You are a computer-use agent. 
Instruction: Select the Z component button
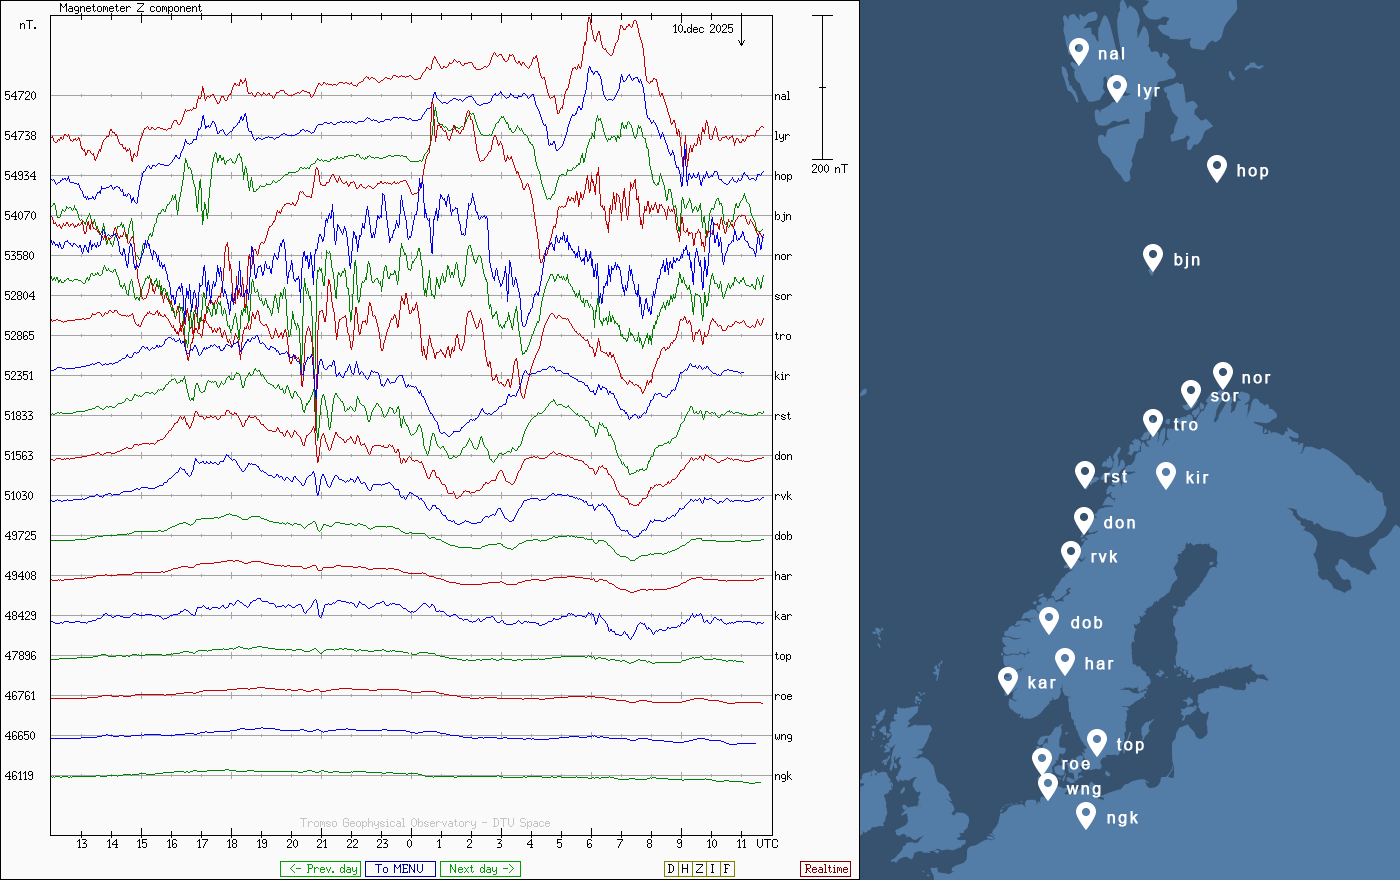[699, 869]
